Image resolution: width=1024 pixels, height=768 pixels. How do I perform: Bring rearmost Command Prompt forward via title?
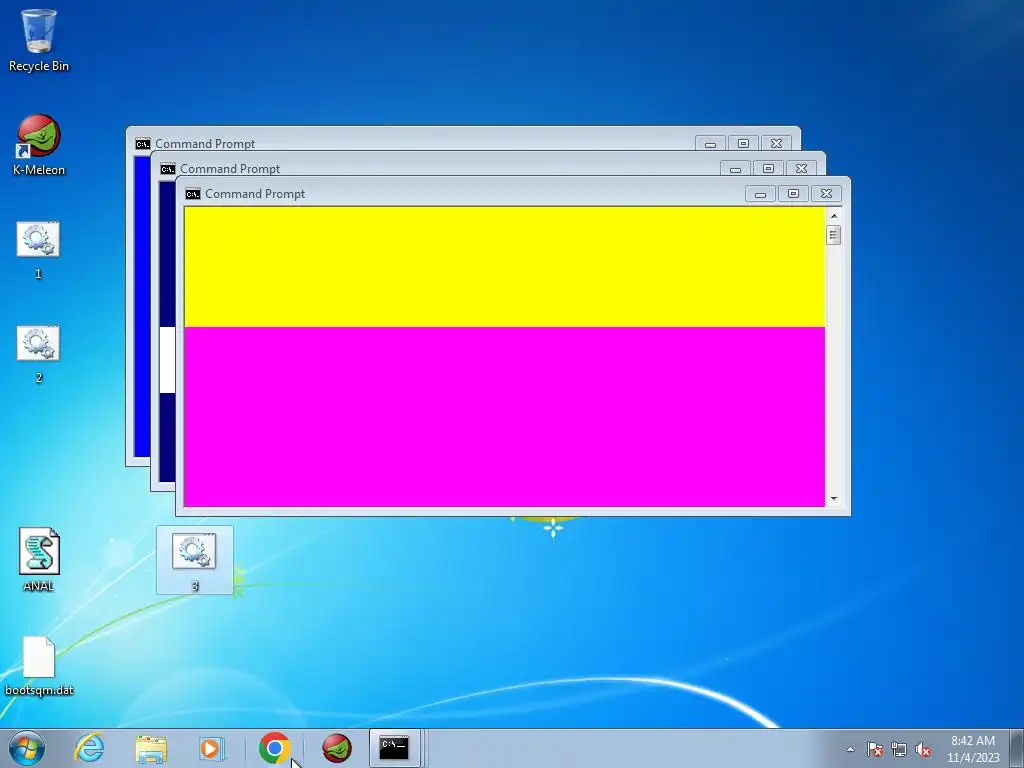point(205,144)
